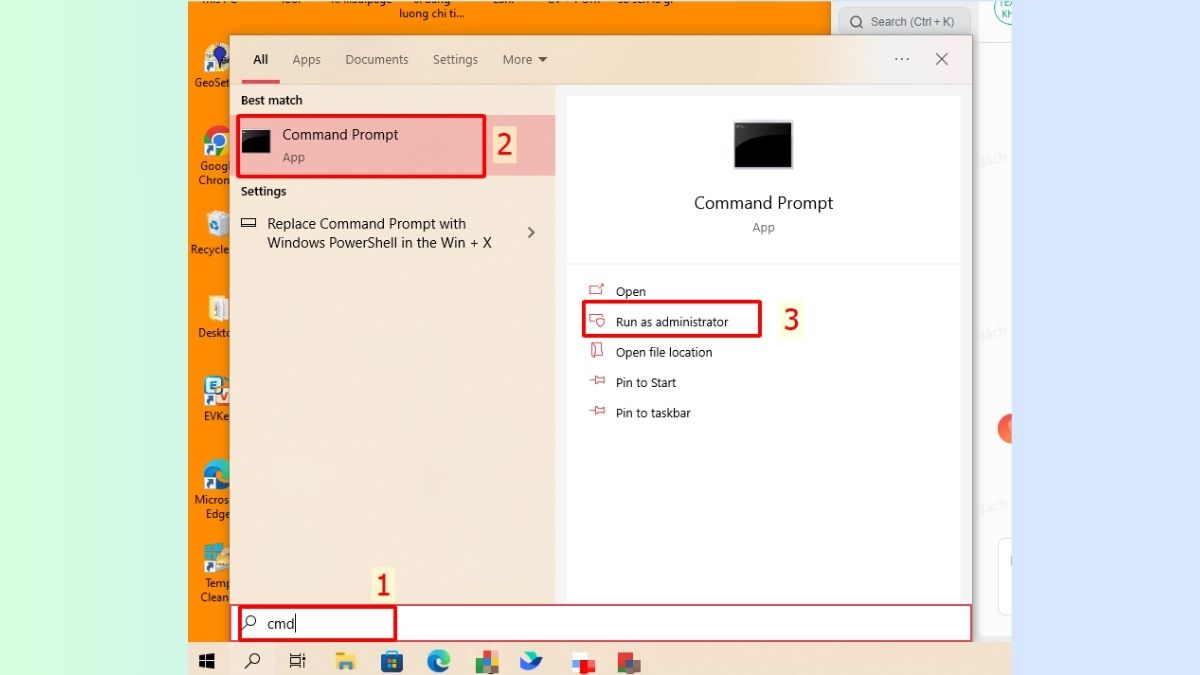Click the Command Prompt title in preview pane
1200x675 pixels.
[x=763, y=203]
